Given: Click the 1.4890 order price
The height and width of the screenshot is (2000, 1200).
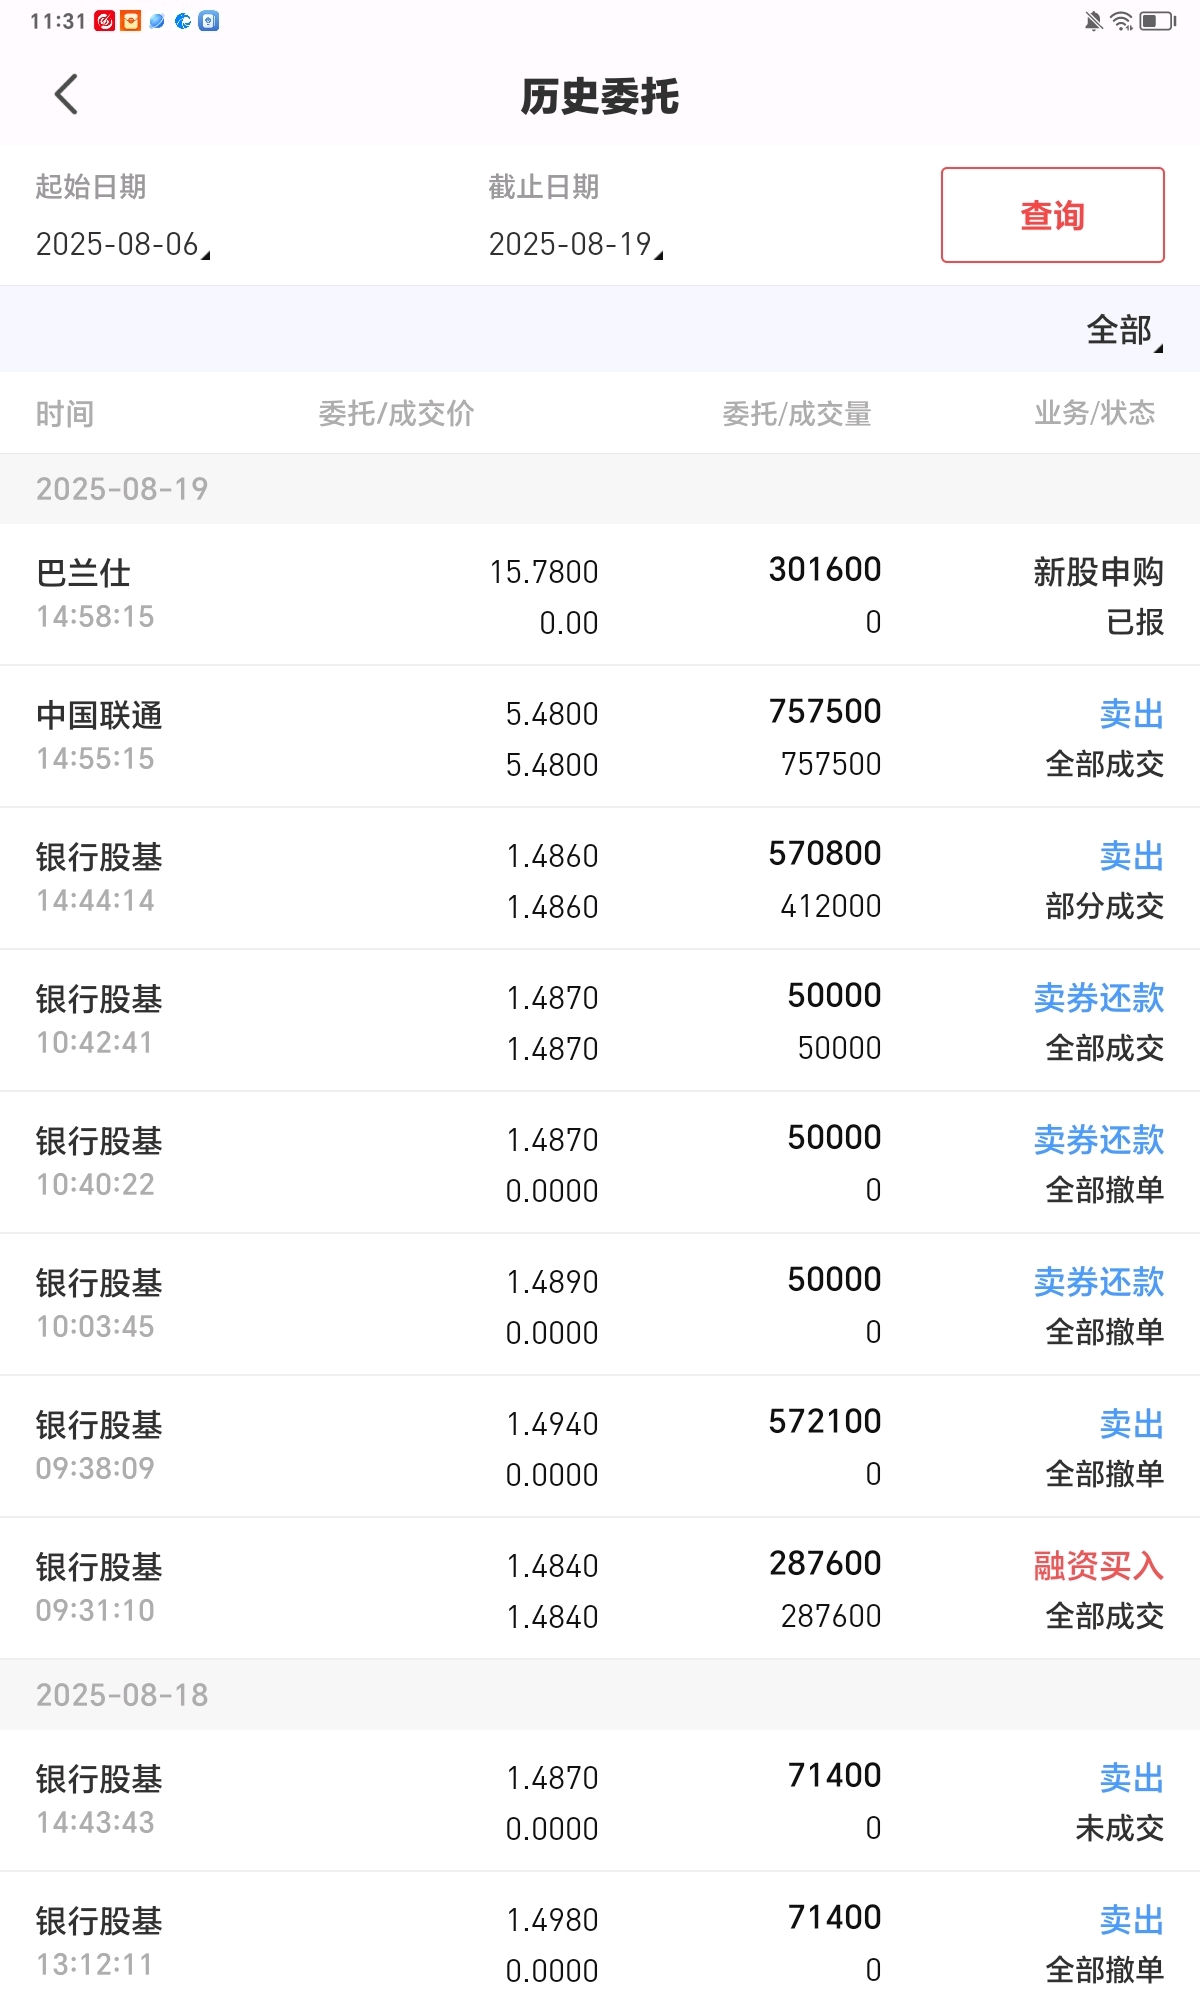Looking at the screenshot, I should tap(552, 1282).
